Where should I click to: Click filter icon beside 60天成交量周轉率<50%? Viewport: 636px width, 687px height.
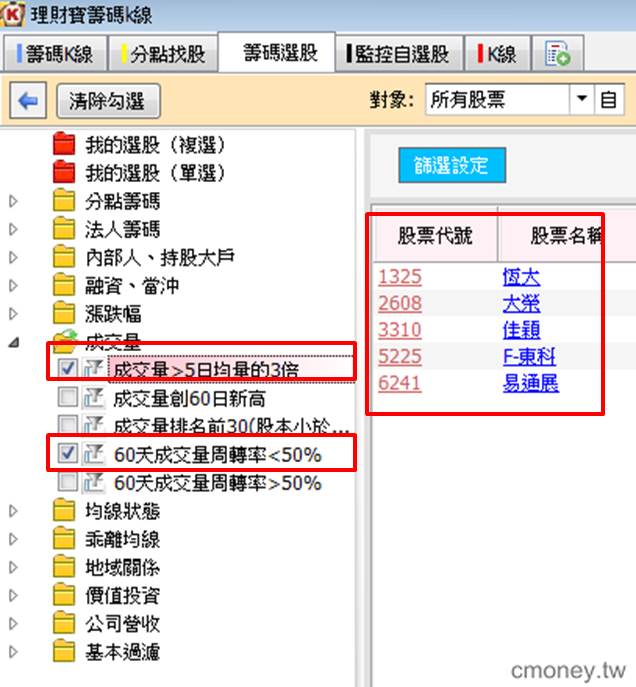tap(94, 453)
